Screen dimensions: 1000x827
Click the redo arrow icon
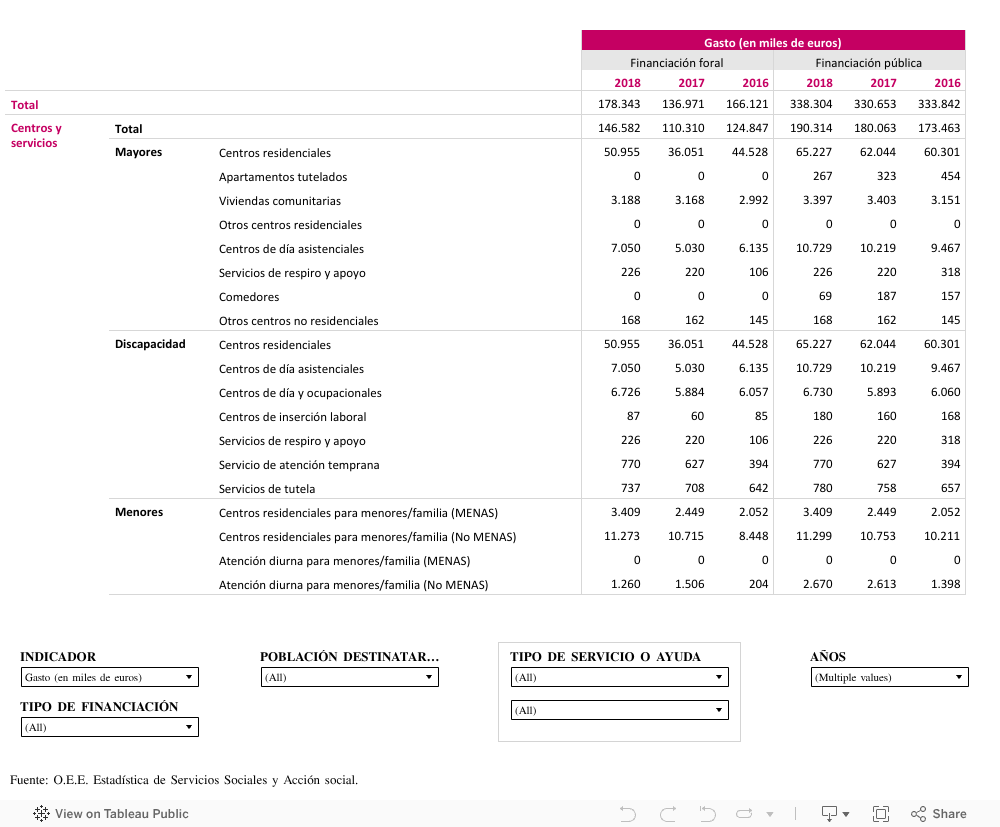(x=668, y=814)
